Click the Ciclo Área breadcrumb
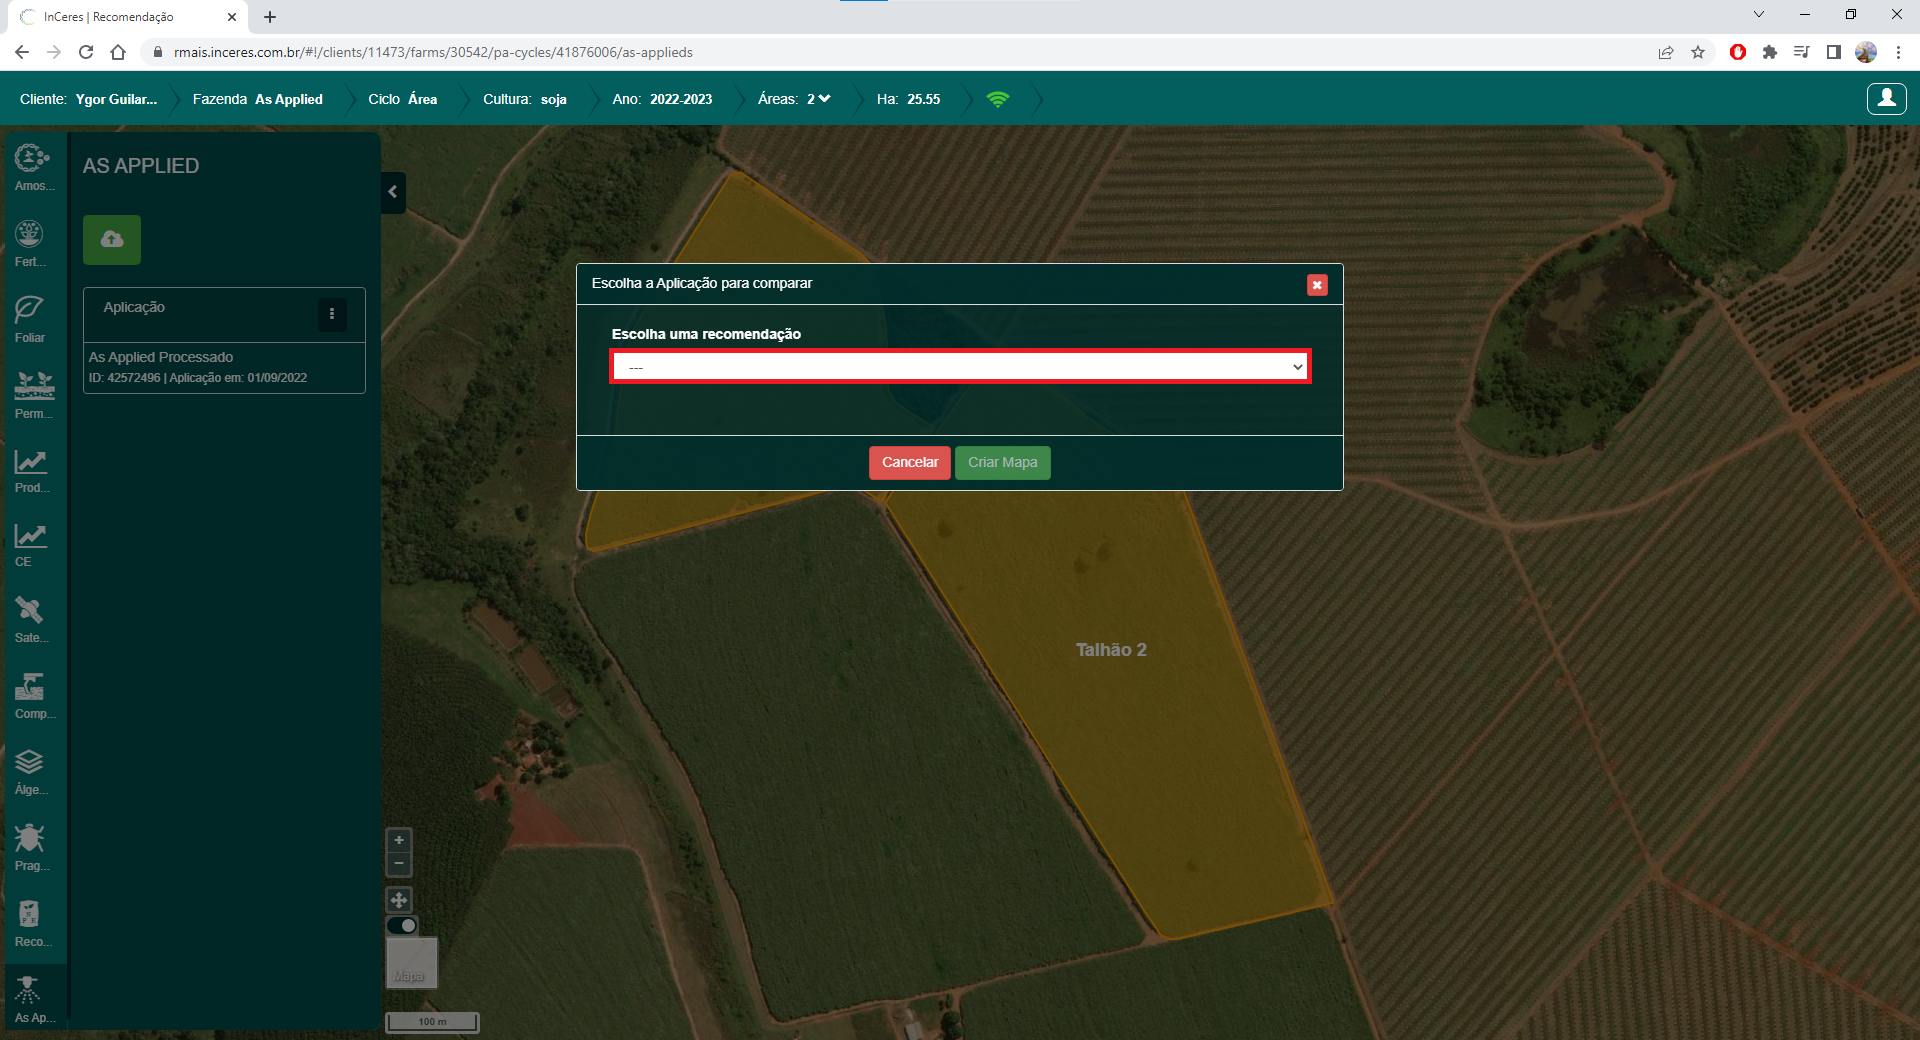1920x1040 pixels. (402, 99)
